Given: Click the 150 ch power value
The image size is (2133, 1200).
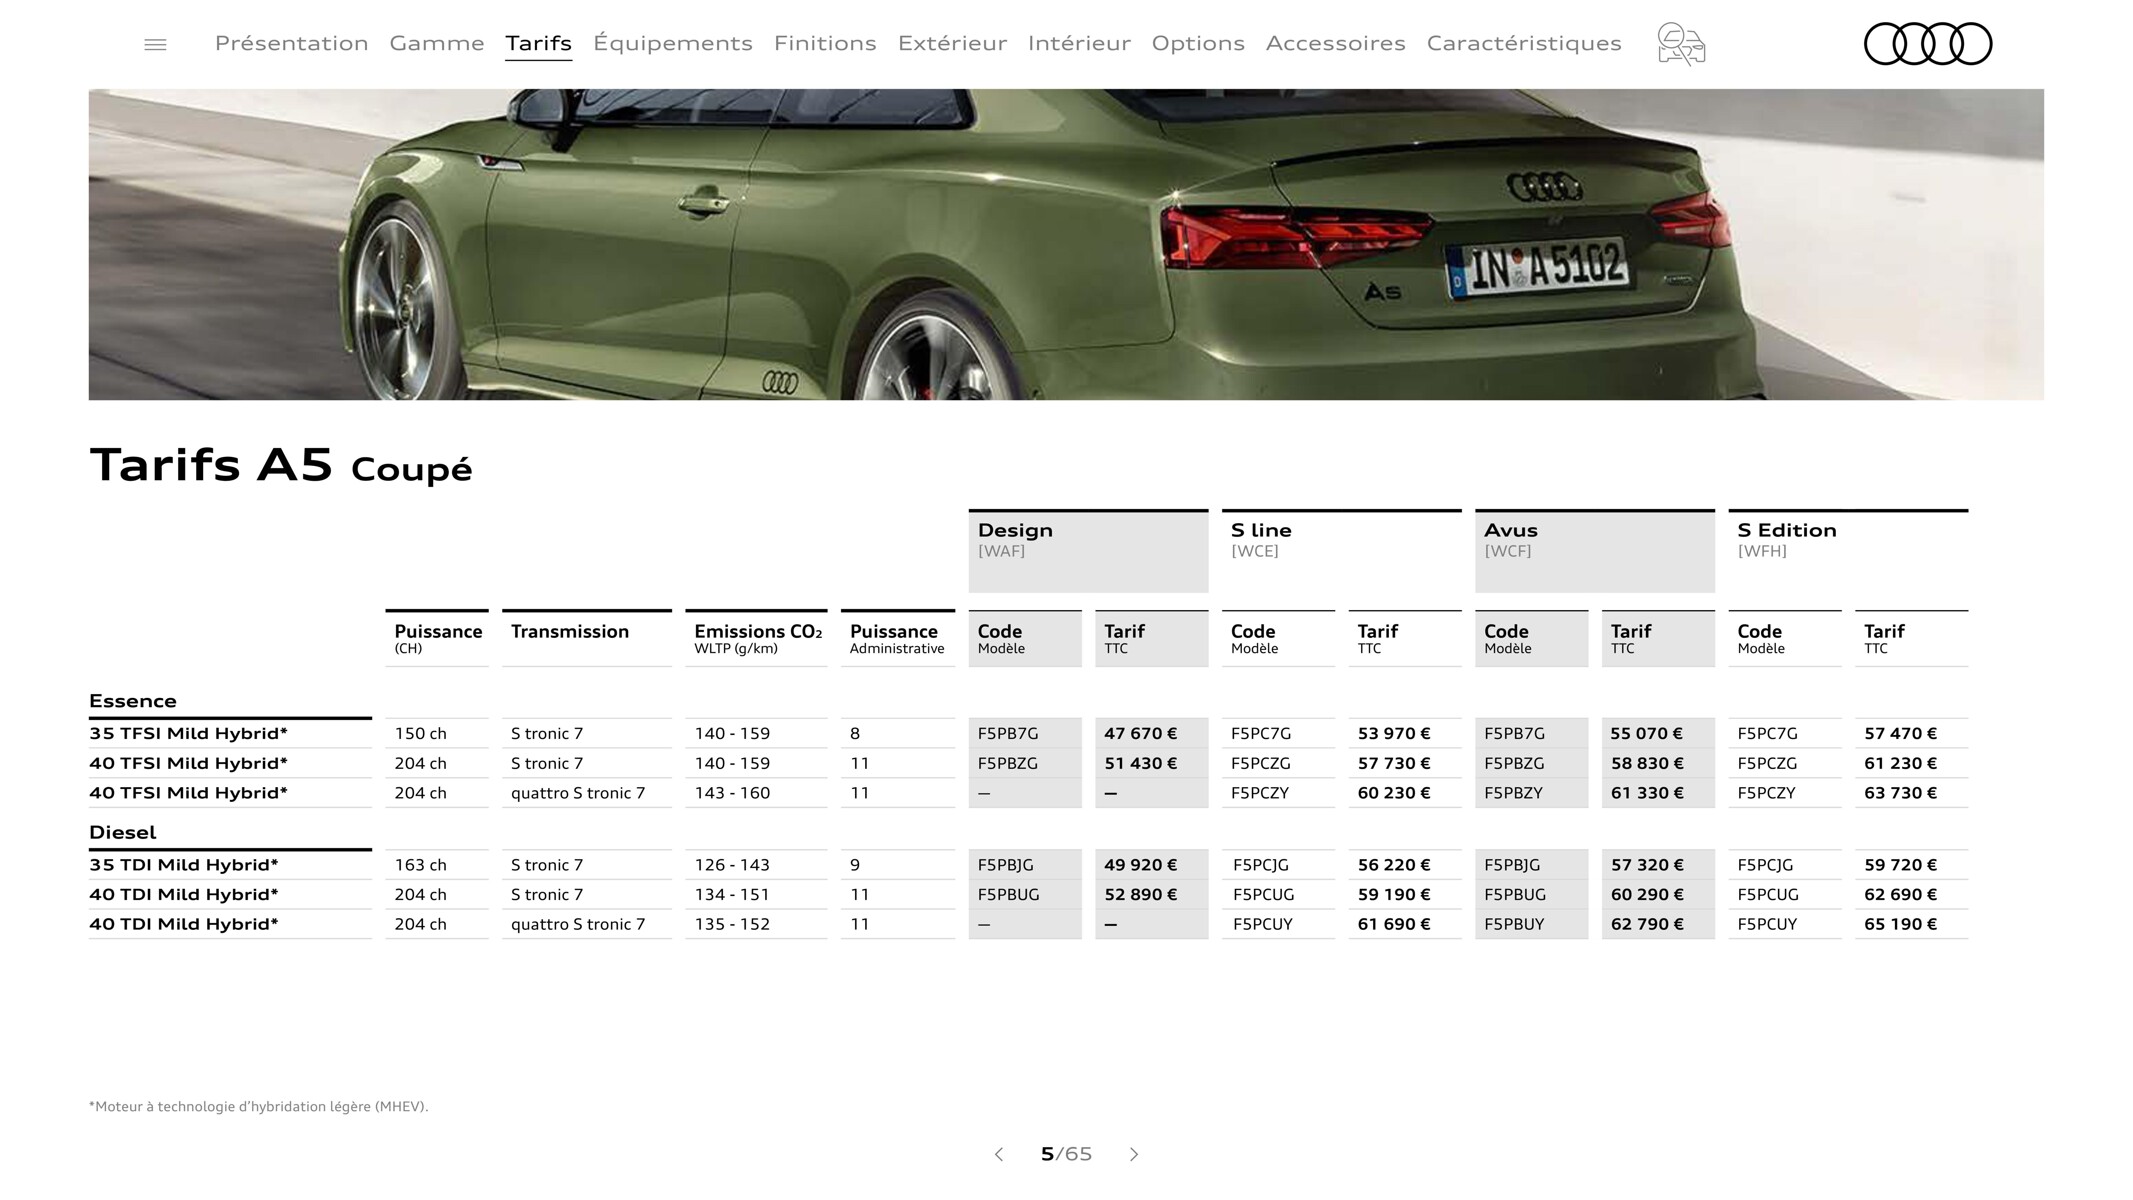Looking at the screenshot, I should click(x=420, y=733).
